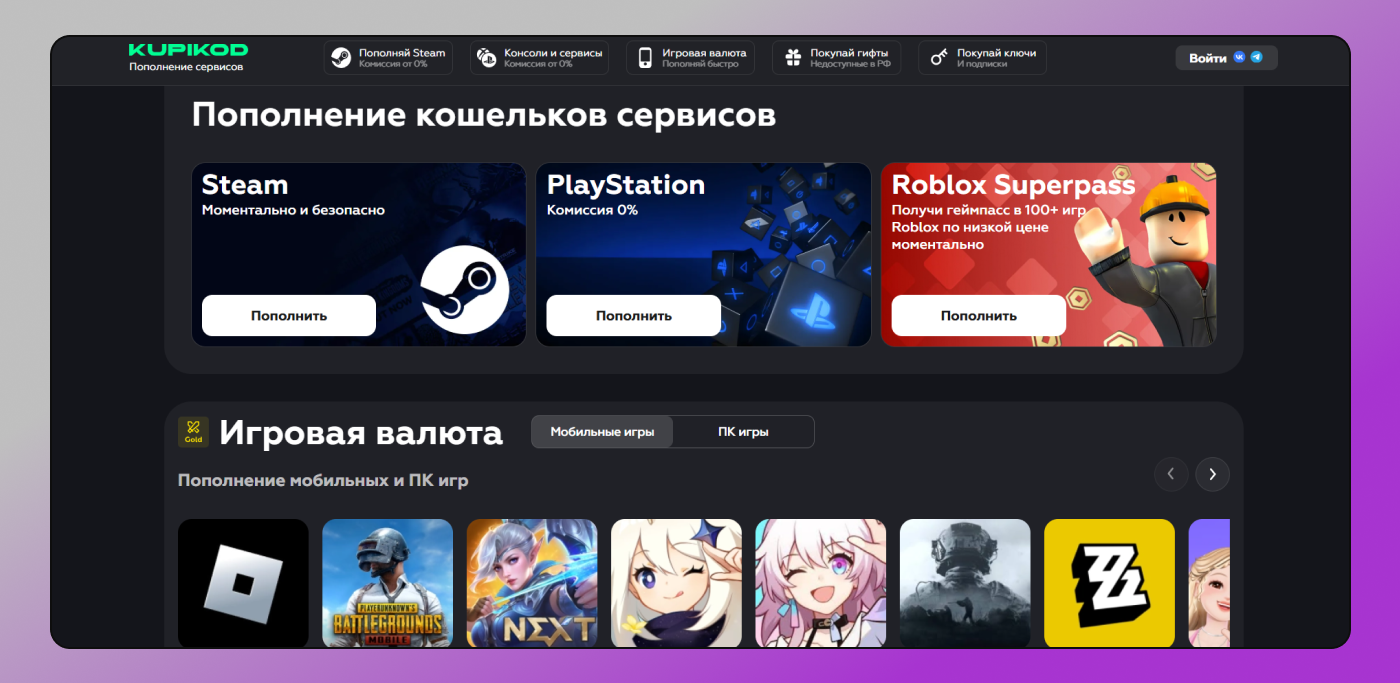Click the Gold coin icon next to the "Игровая валюта" heading
1400x683 pixels.
[193, 432]
